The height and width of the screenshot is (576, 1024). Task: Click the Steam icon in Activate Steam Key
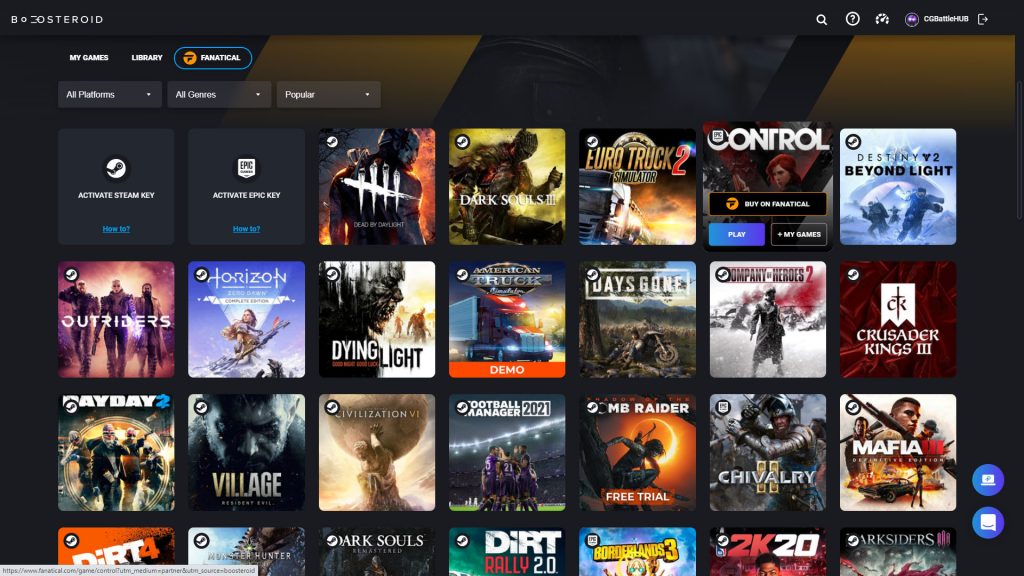coord(116,168)
